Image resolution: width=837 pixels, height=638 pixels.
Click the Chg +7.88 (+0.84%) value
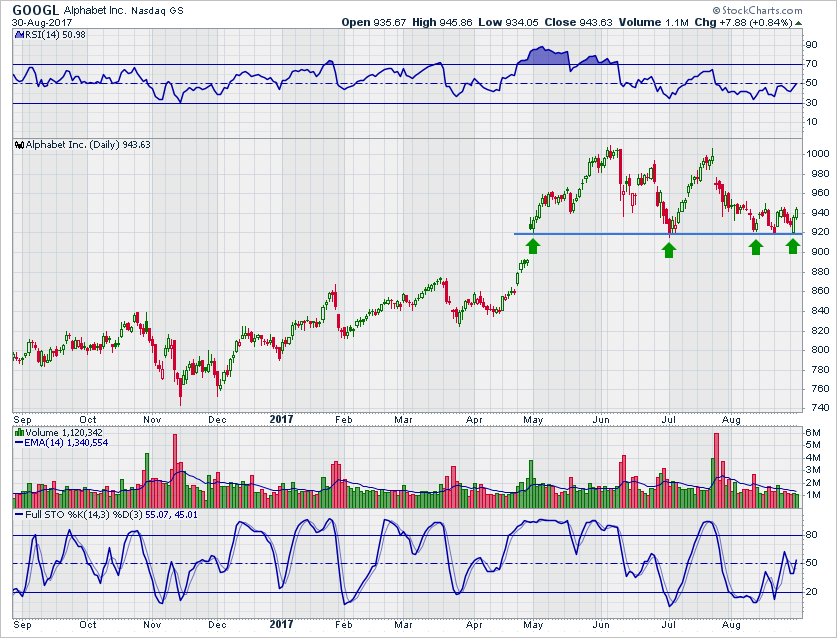click(743, 22)
